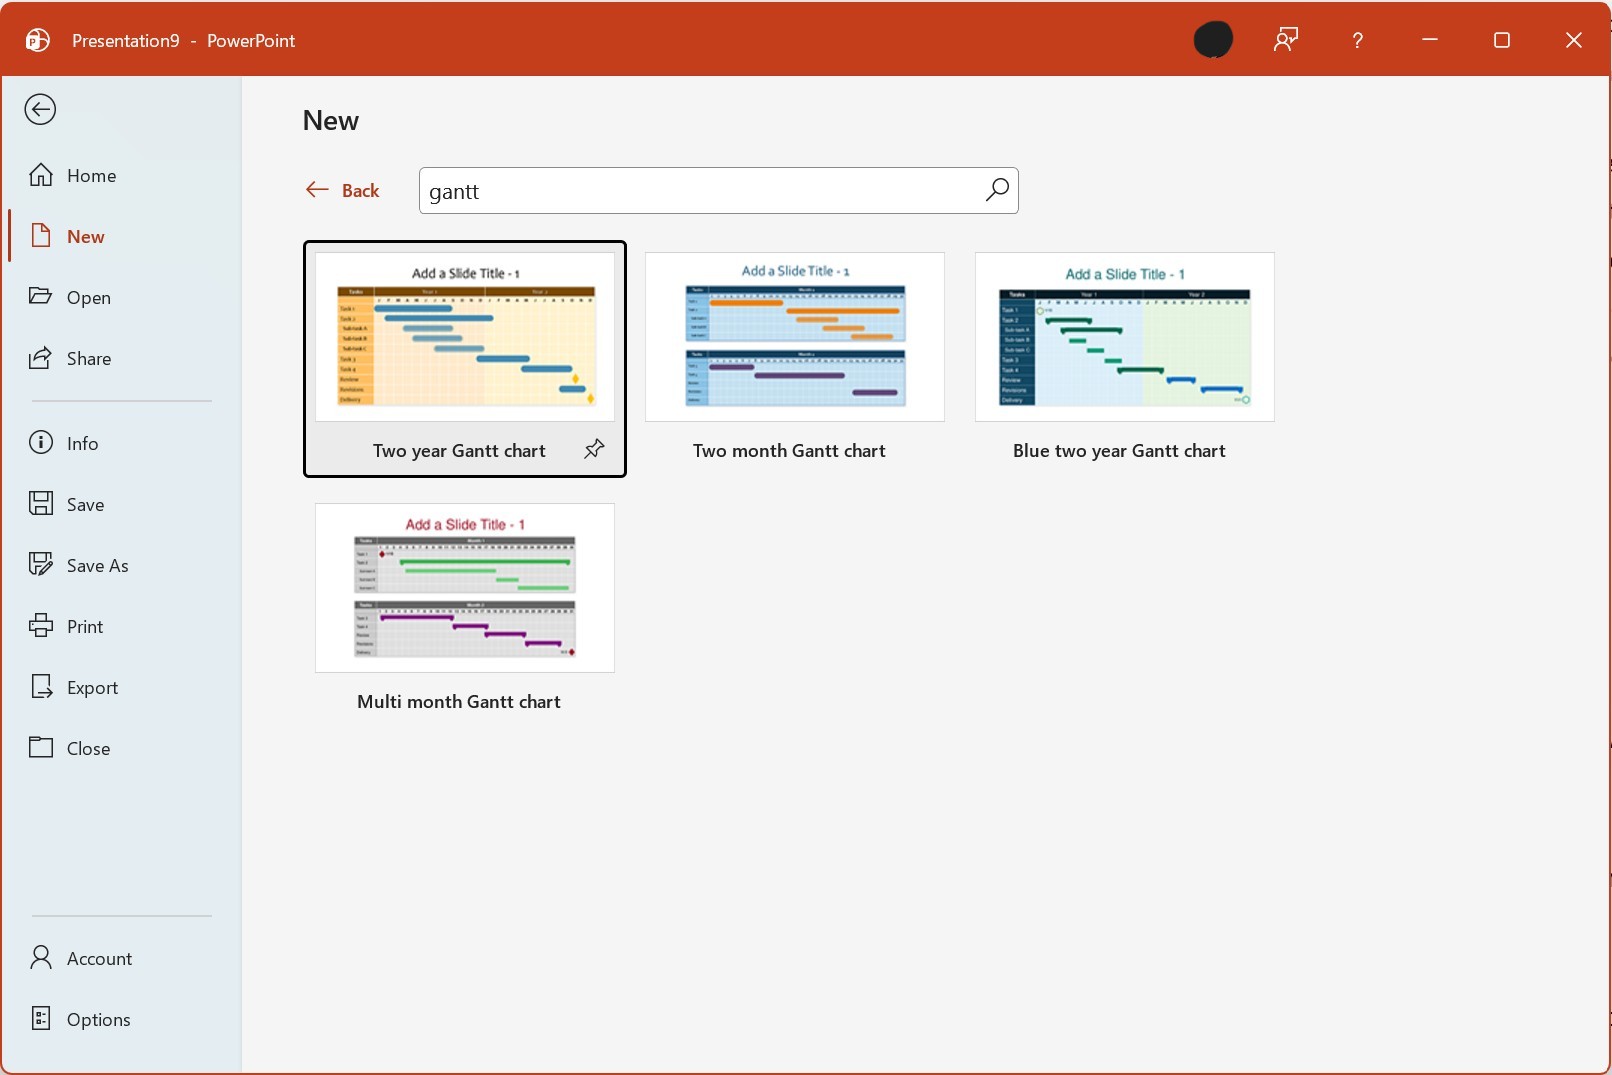Click the Print printer icon
The height and width of the screenshot is (1075, 1612).
click(x=41, y=625)
